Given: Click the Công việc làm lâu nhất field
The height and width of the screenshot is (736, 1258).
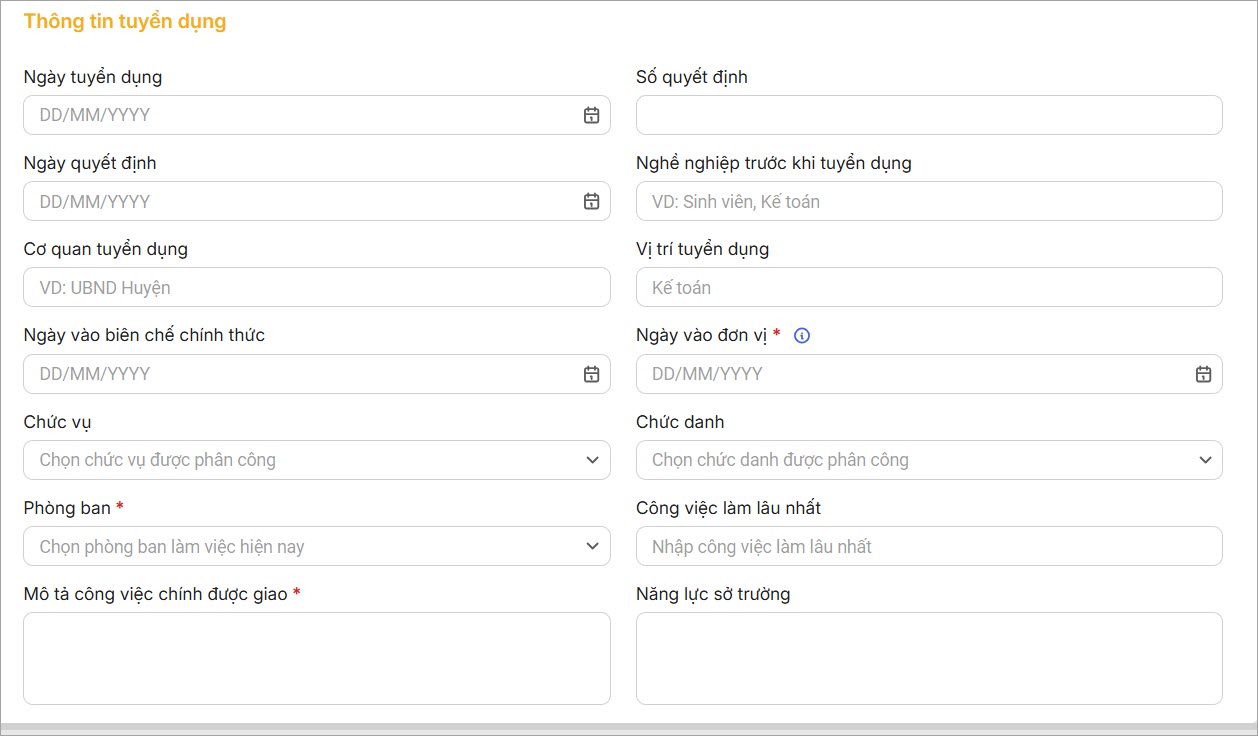Looking at the screenshot, I should (928, 546).
